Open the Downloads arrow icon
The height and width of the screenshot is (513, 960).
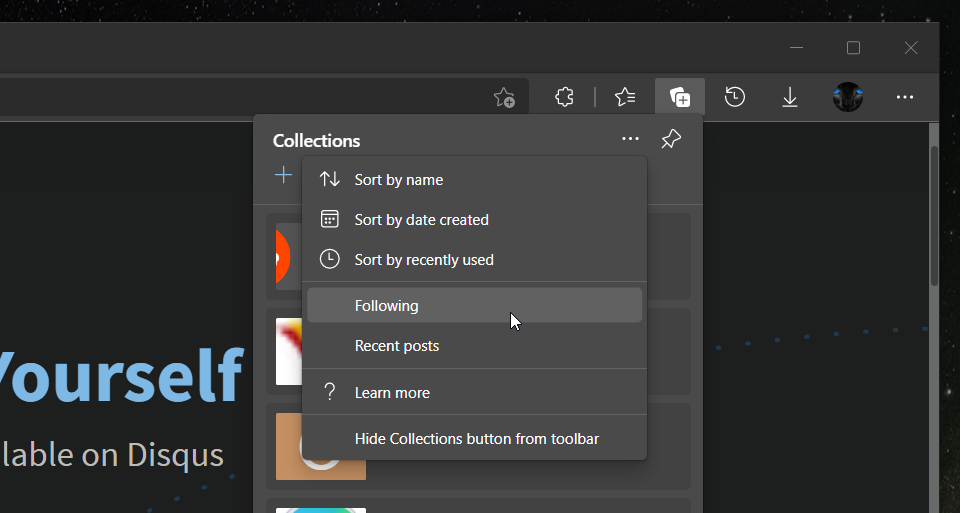coord(790,97)
